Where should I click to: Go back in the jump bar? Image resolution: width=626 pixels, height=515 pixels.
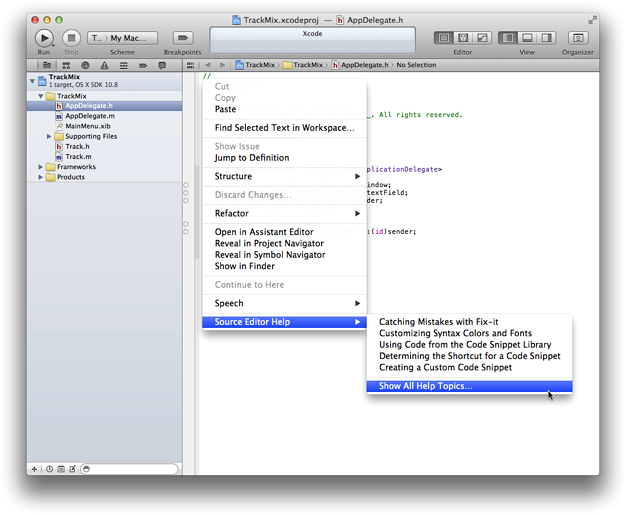(208, 65)
